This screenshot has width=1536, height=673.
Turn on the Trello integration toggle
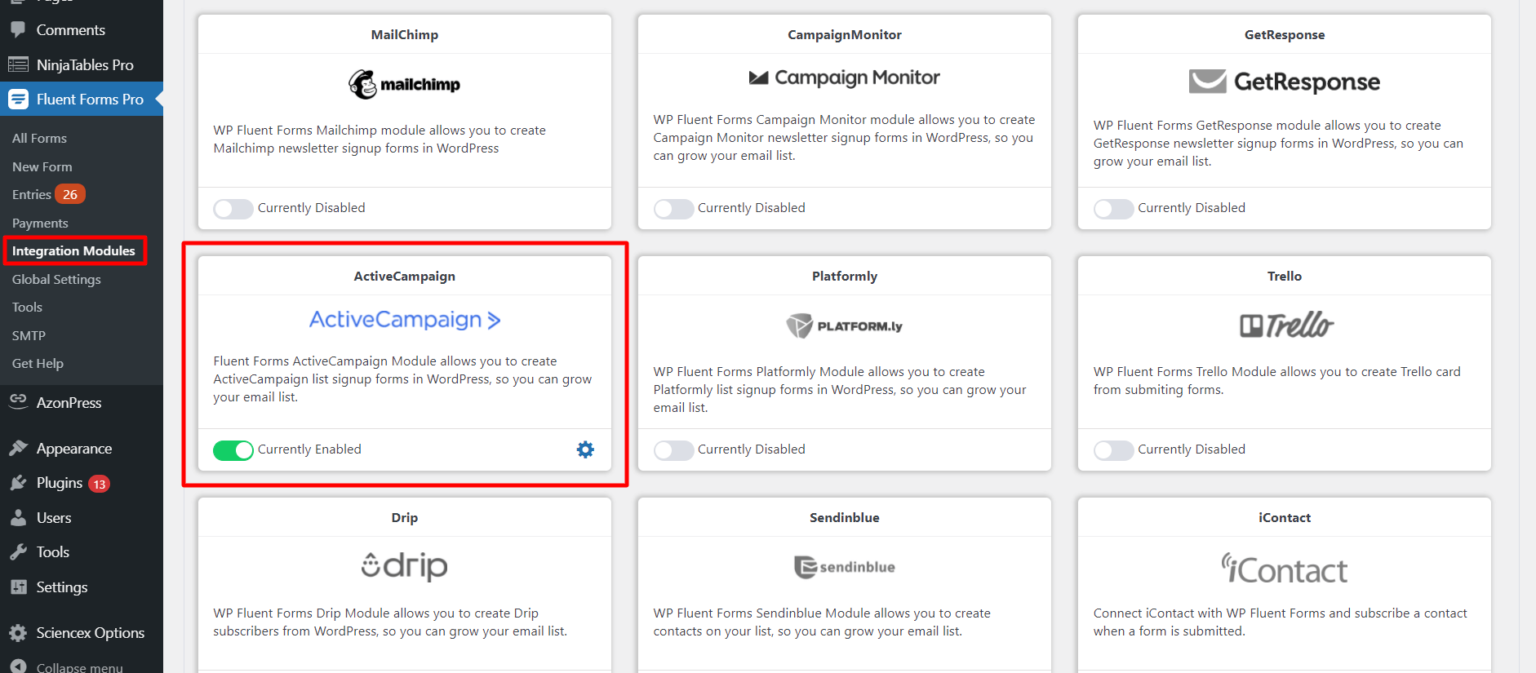(x=1113, y=450)
